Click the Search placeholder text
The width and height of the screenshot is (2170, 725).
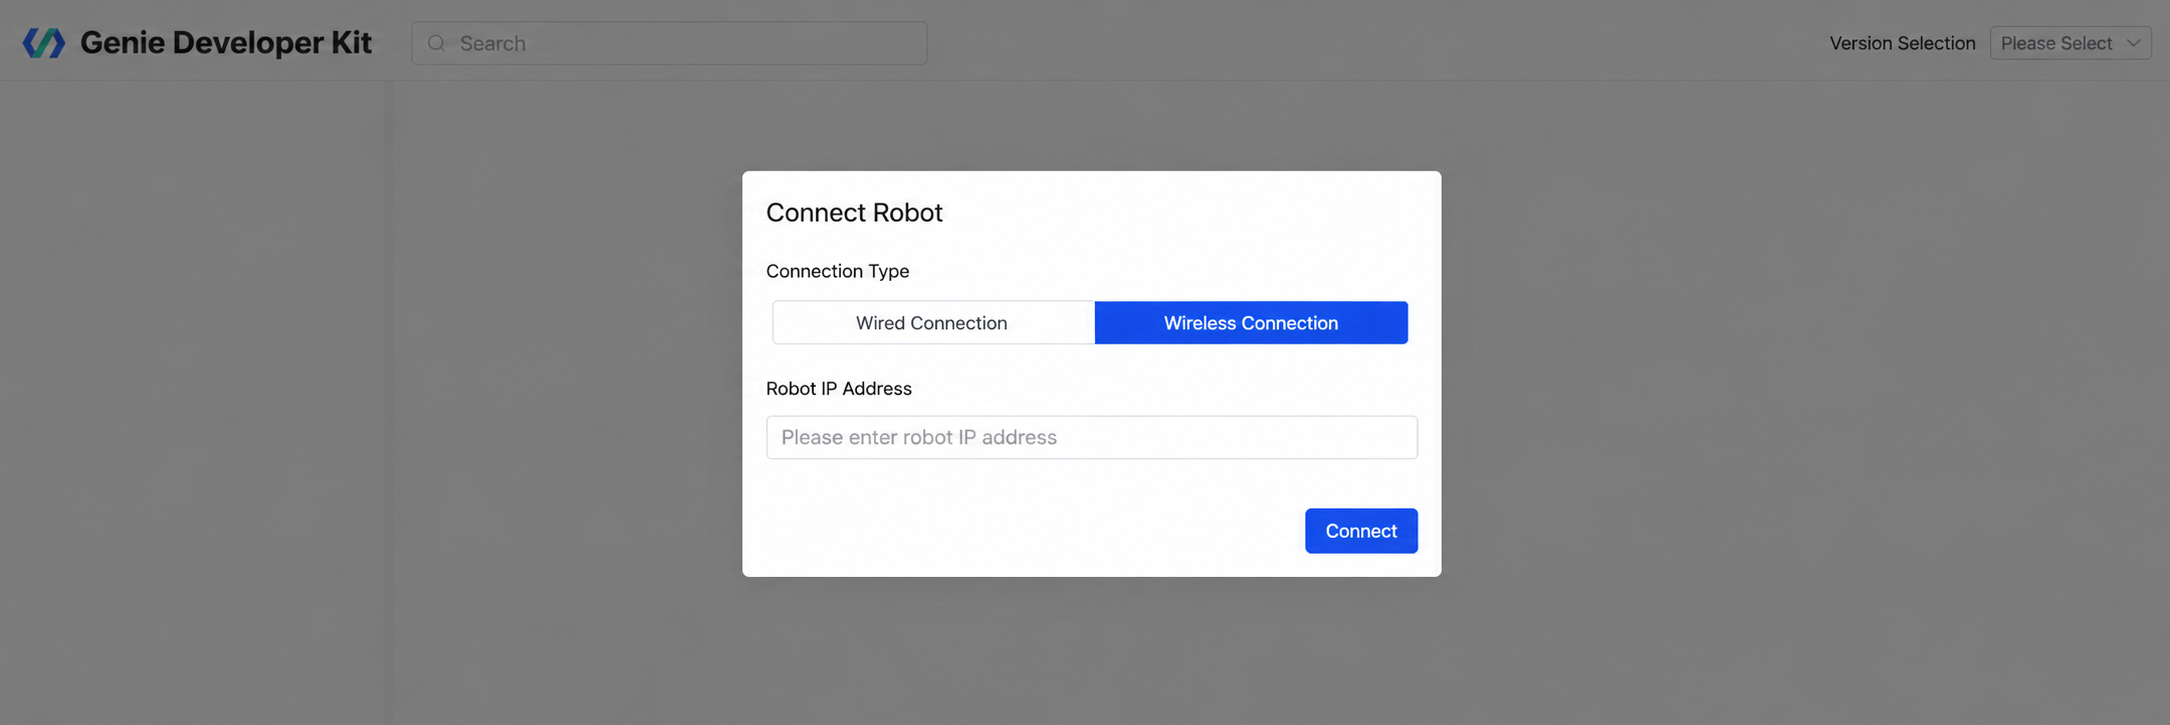493,43
